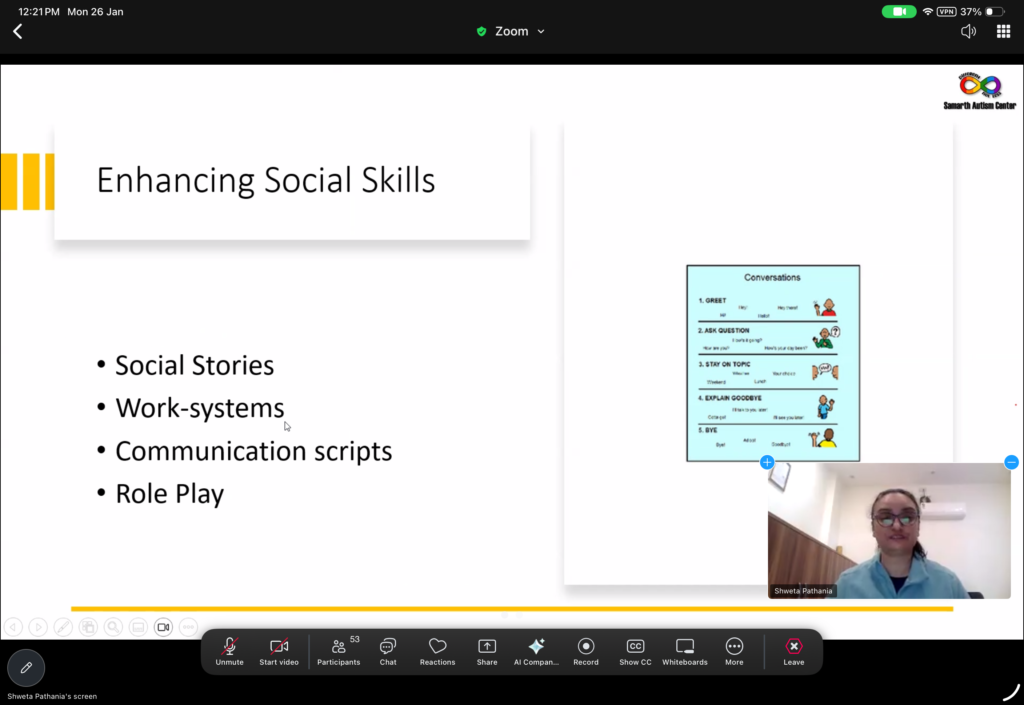Tap the annotate pencil button
Image resolution: width=1024 pixels, height=705 pixels.
pyautogui.click(x=26, y=668)
